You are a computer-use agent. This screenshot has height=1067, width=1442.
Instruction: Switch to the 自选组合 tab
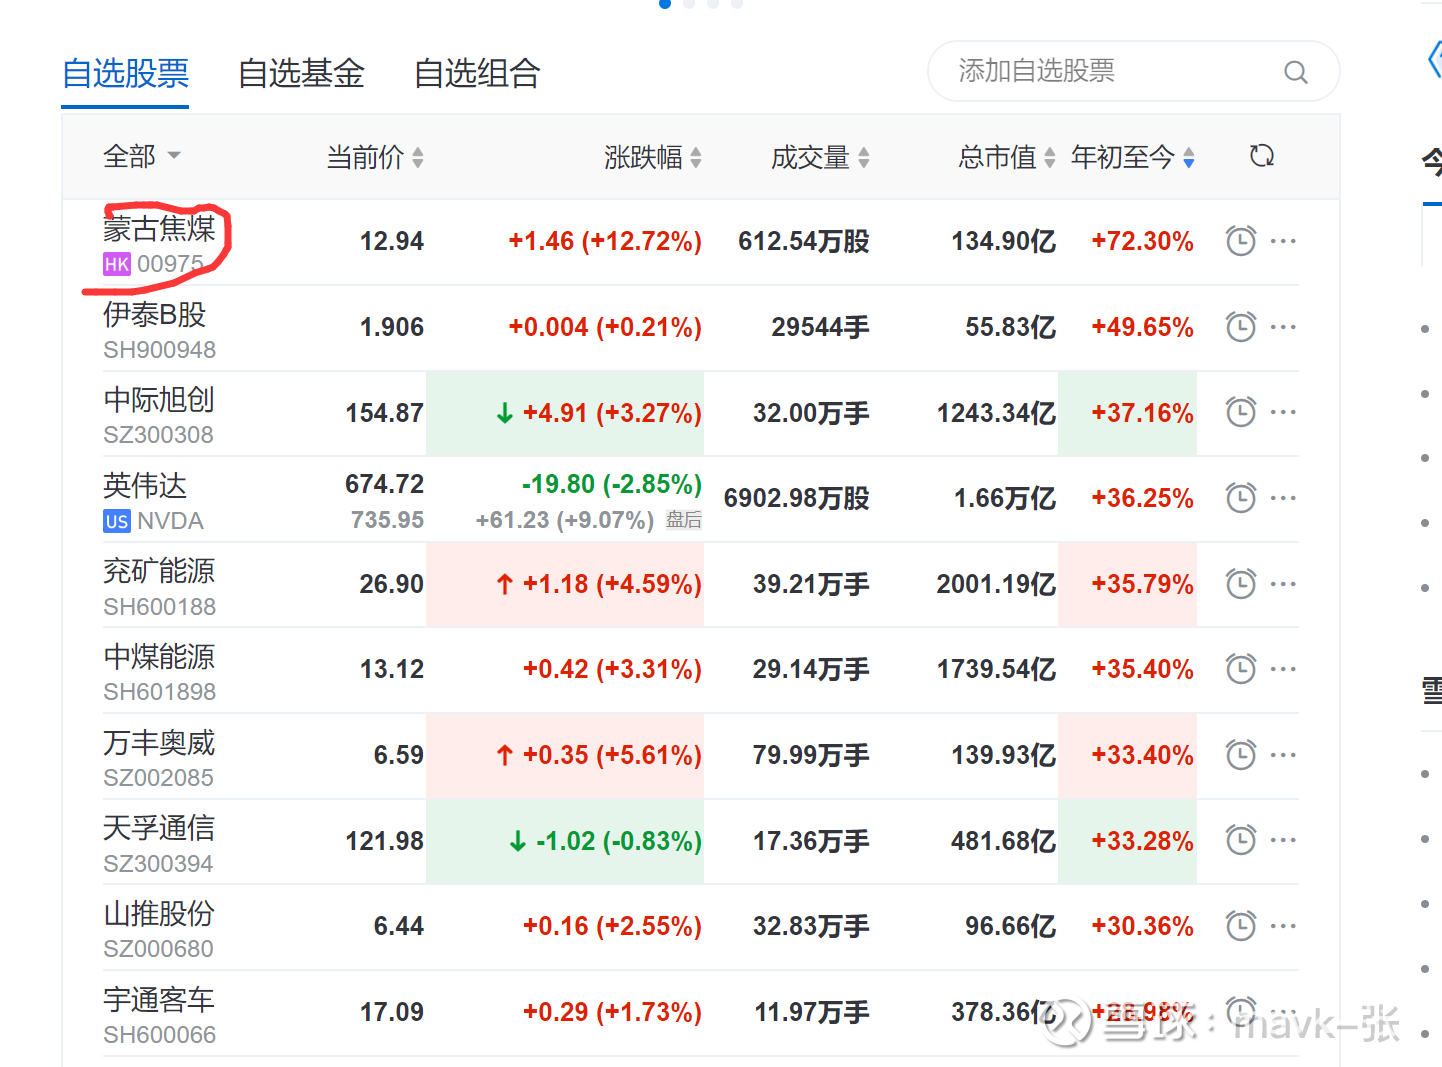point(477,73)
